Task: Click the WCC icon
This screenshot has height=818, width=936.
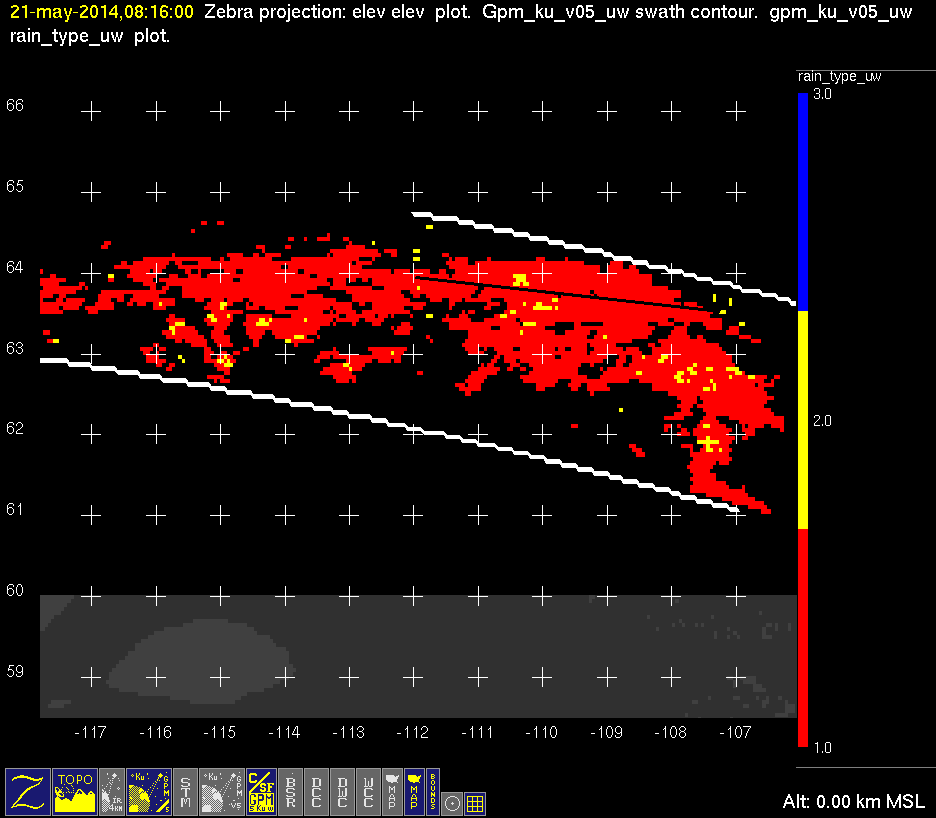Action: pyautogui.click(x=369, y=791)
